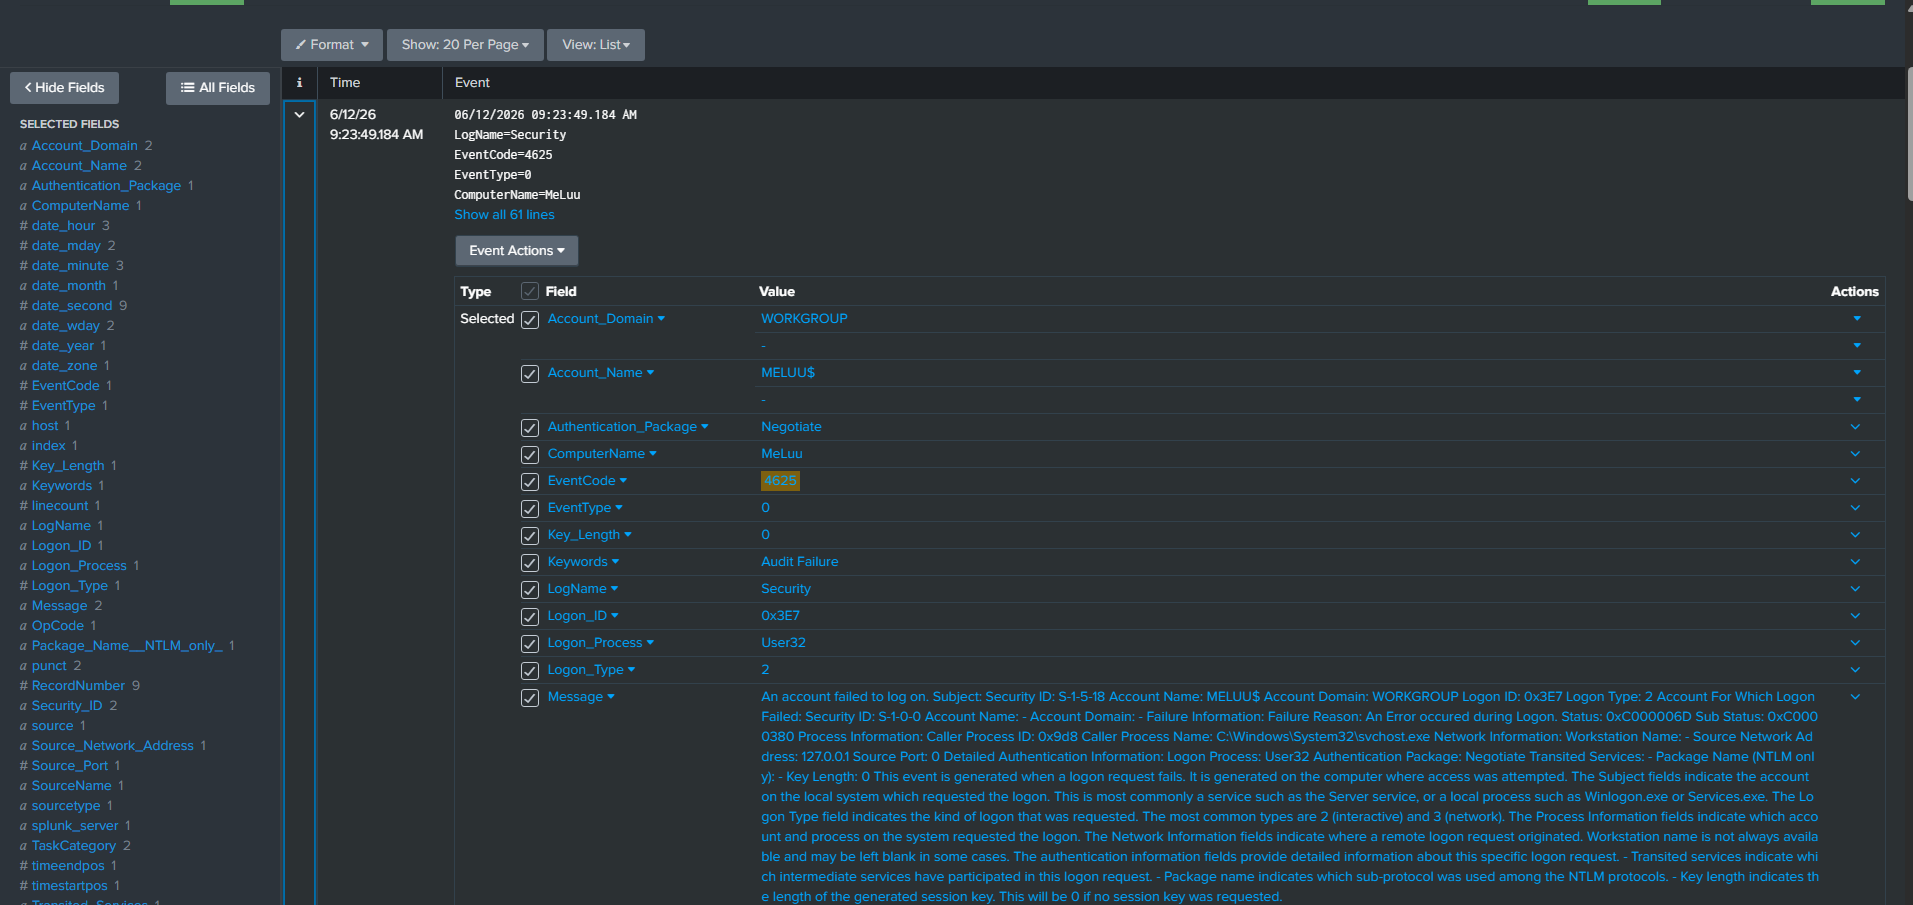
Task: Select date_hour in fields sidebar
Action: point(63,226)
